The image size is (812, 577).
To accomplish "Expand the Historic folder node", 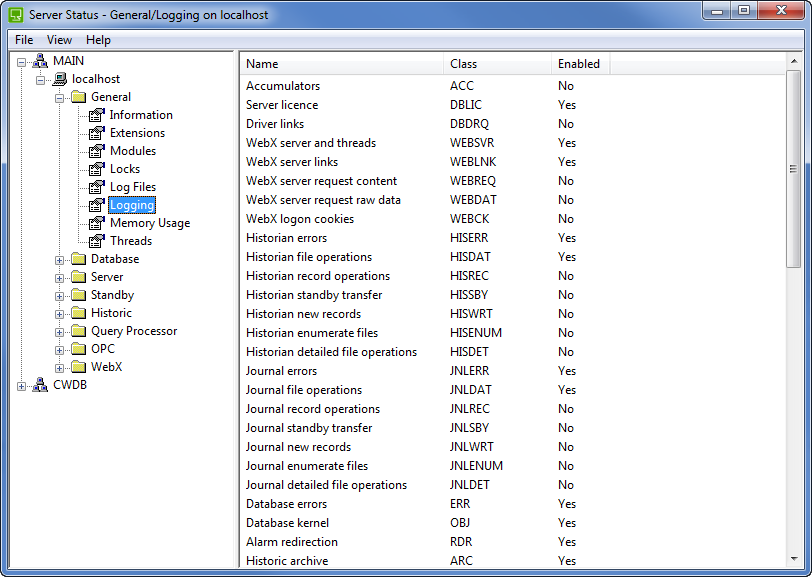I will [x=60, y=314].
